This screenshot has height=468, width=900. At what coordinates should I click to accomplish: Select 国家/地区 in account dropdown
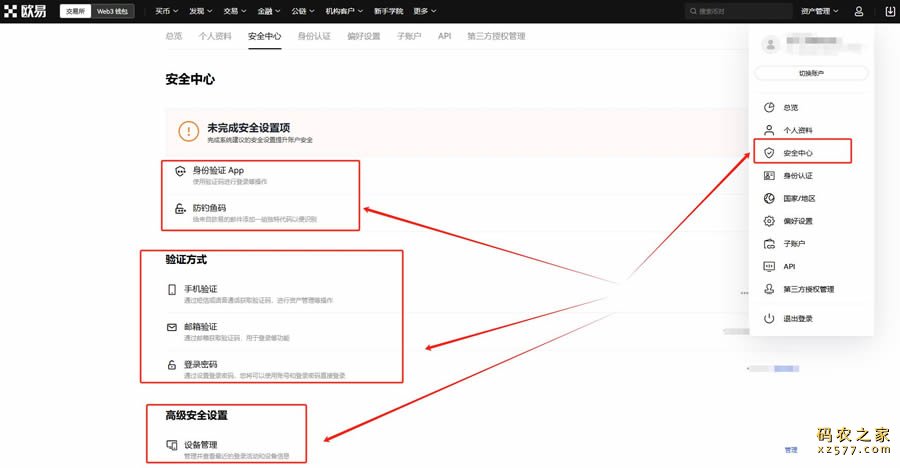pyautogui.click(x=799, y=198)
